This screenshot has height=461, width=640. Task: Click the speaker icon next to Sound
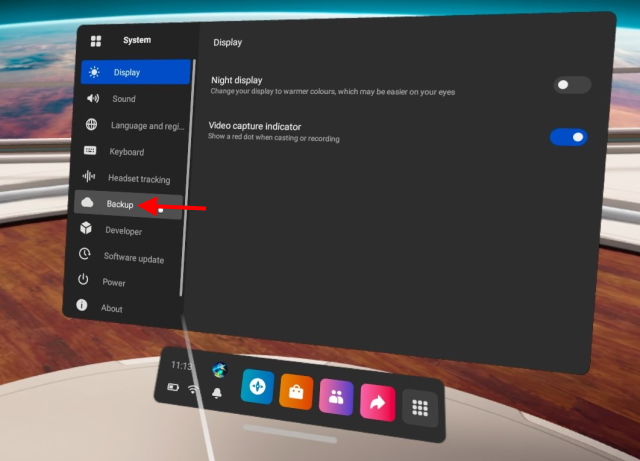pyautogui.click(x=93, y=98)
